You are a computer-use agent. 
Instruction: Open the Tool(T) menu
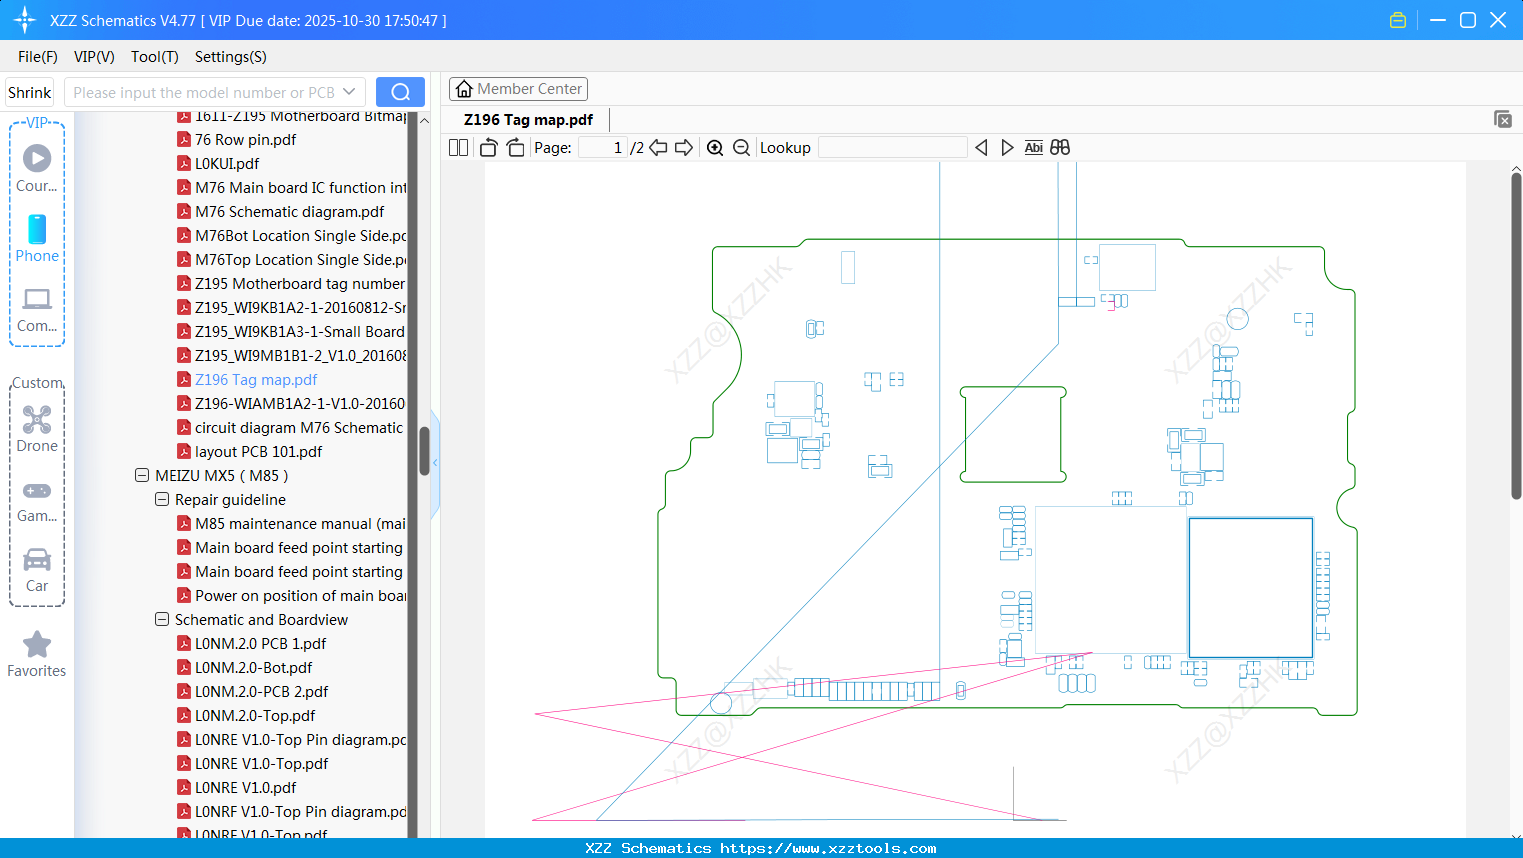click(154, 57)
